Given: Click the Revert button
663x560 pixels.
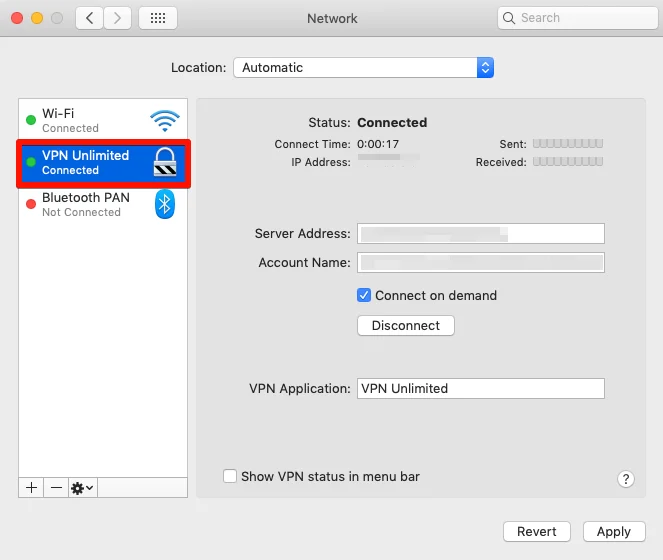Looking at the screenshot, I should pos(537,531).
